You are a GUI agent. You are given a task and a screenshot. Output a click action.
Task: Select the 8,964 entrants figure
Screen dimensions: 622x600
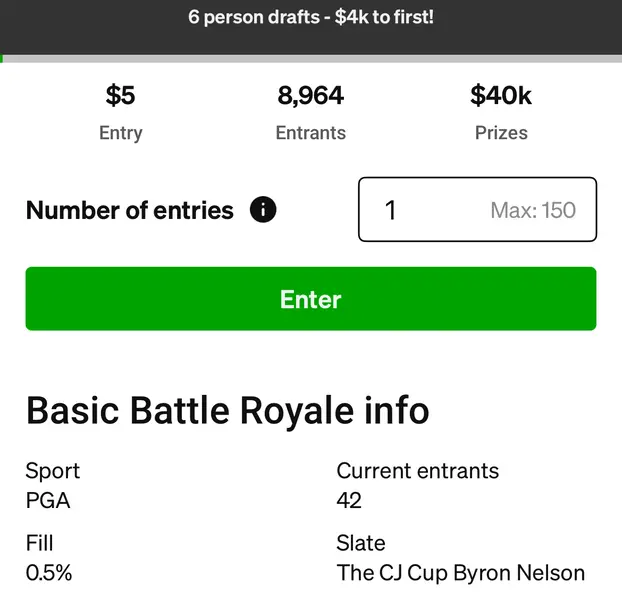coord(311,96)
